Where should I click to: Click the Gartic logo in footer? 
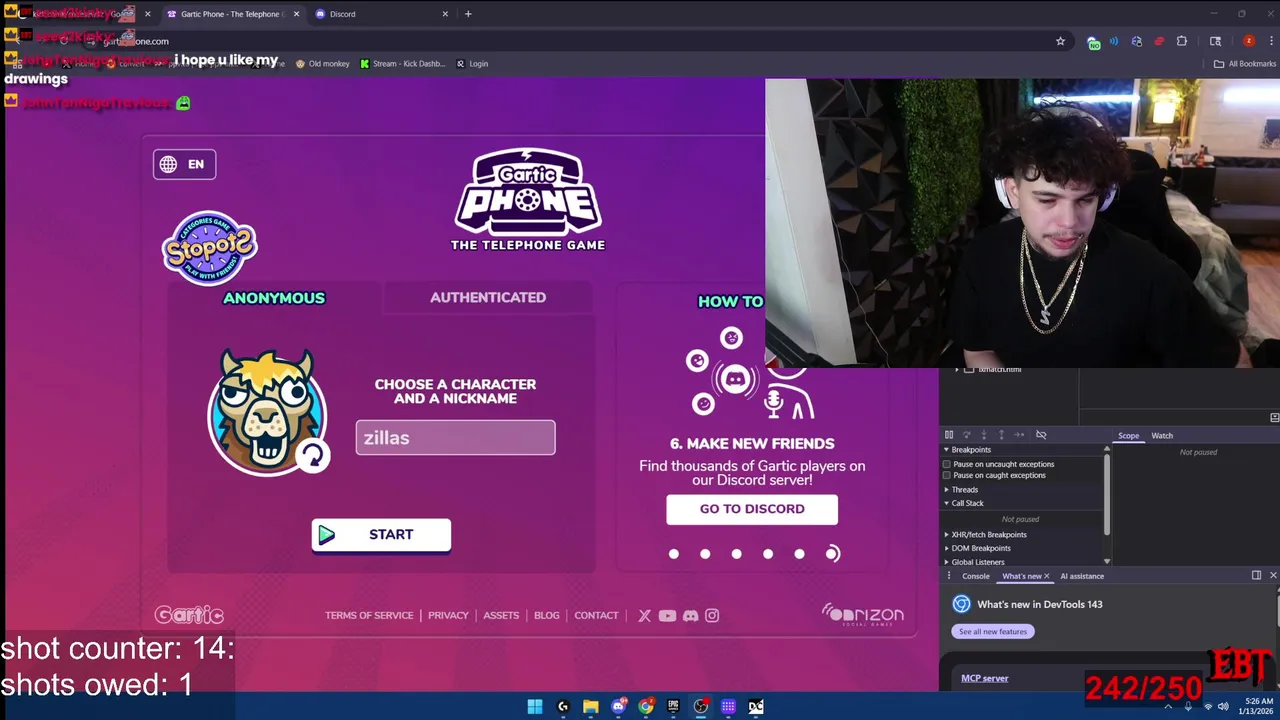[x=189, y=615]
